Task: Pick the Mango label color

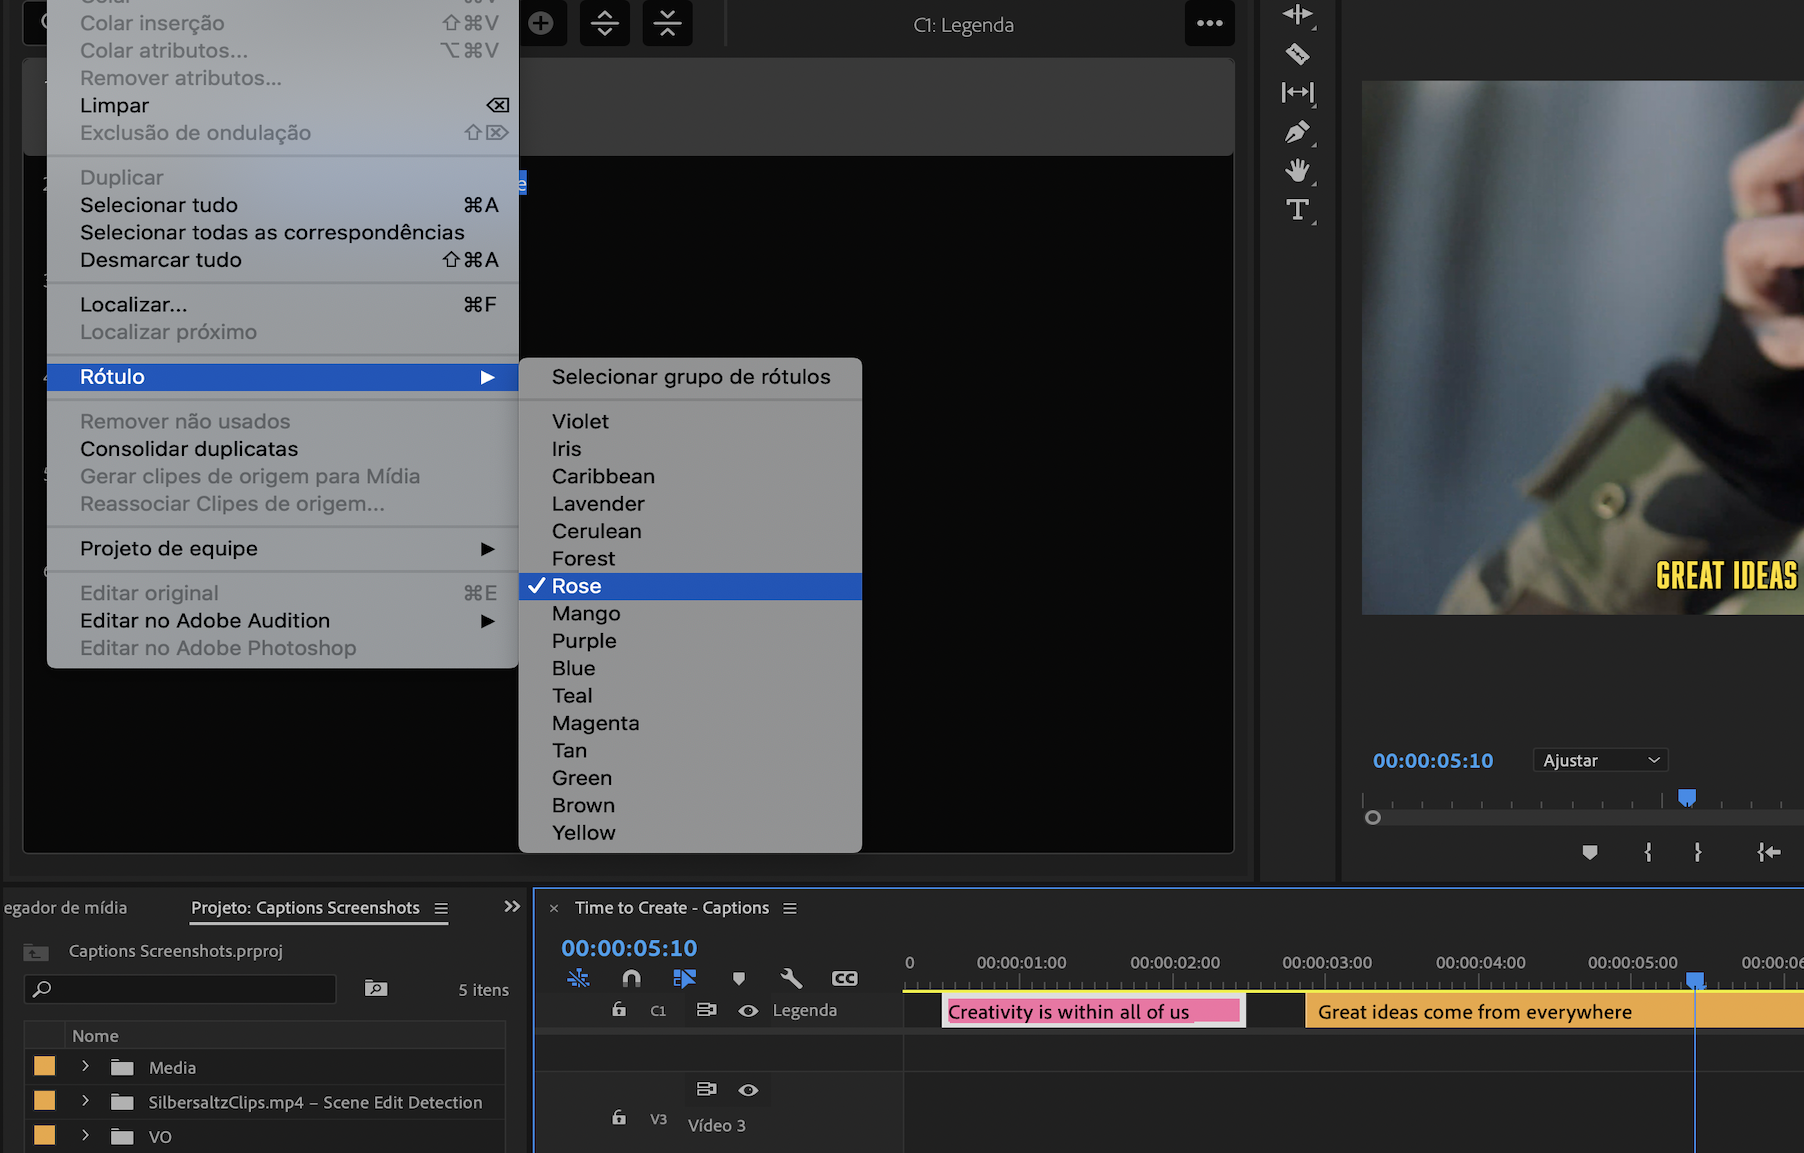Action: [690, 614]
